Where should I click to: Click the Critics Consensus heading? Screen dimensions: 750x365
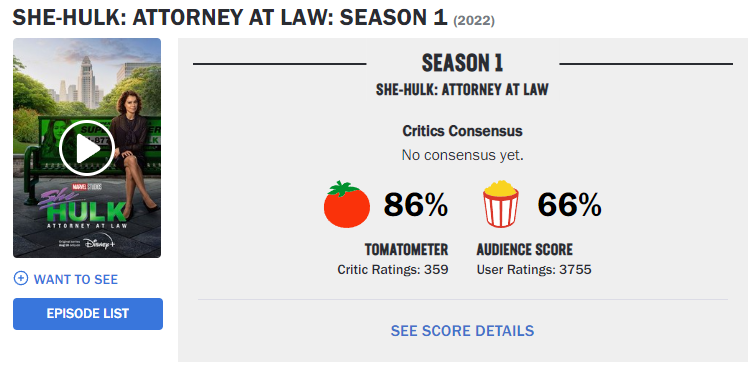pyautogui.click(x=462, y=131)
